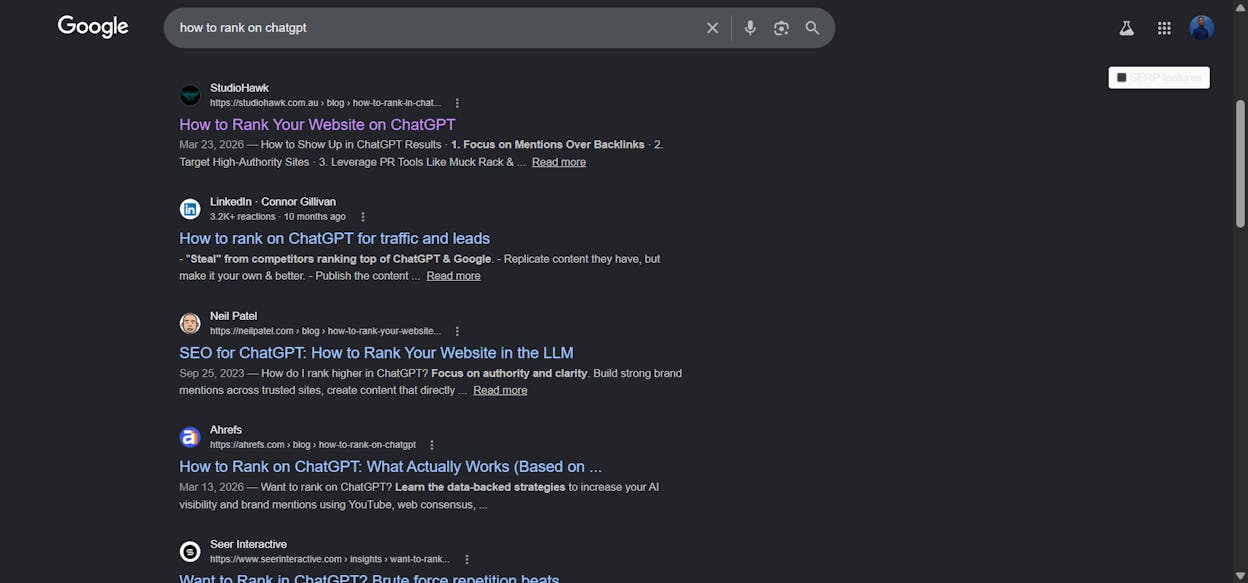Open Search Labs flask icon
The width and height of the screenshot is (1248, 583).
1126,28
